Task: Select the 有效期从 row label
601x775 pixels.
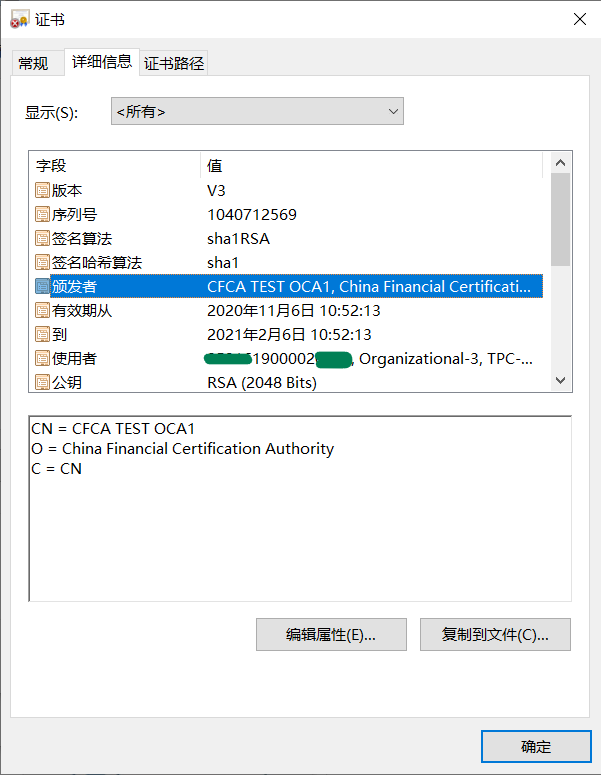Action: click(x=82, y=310)
